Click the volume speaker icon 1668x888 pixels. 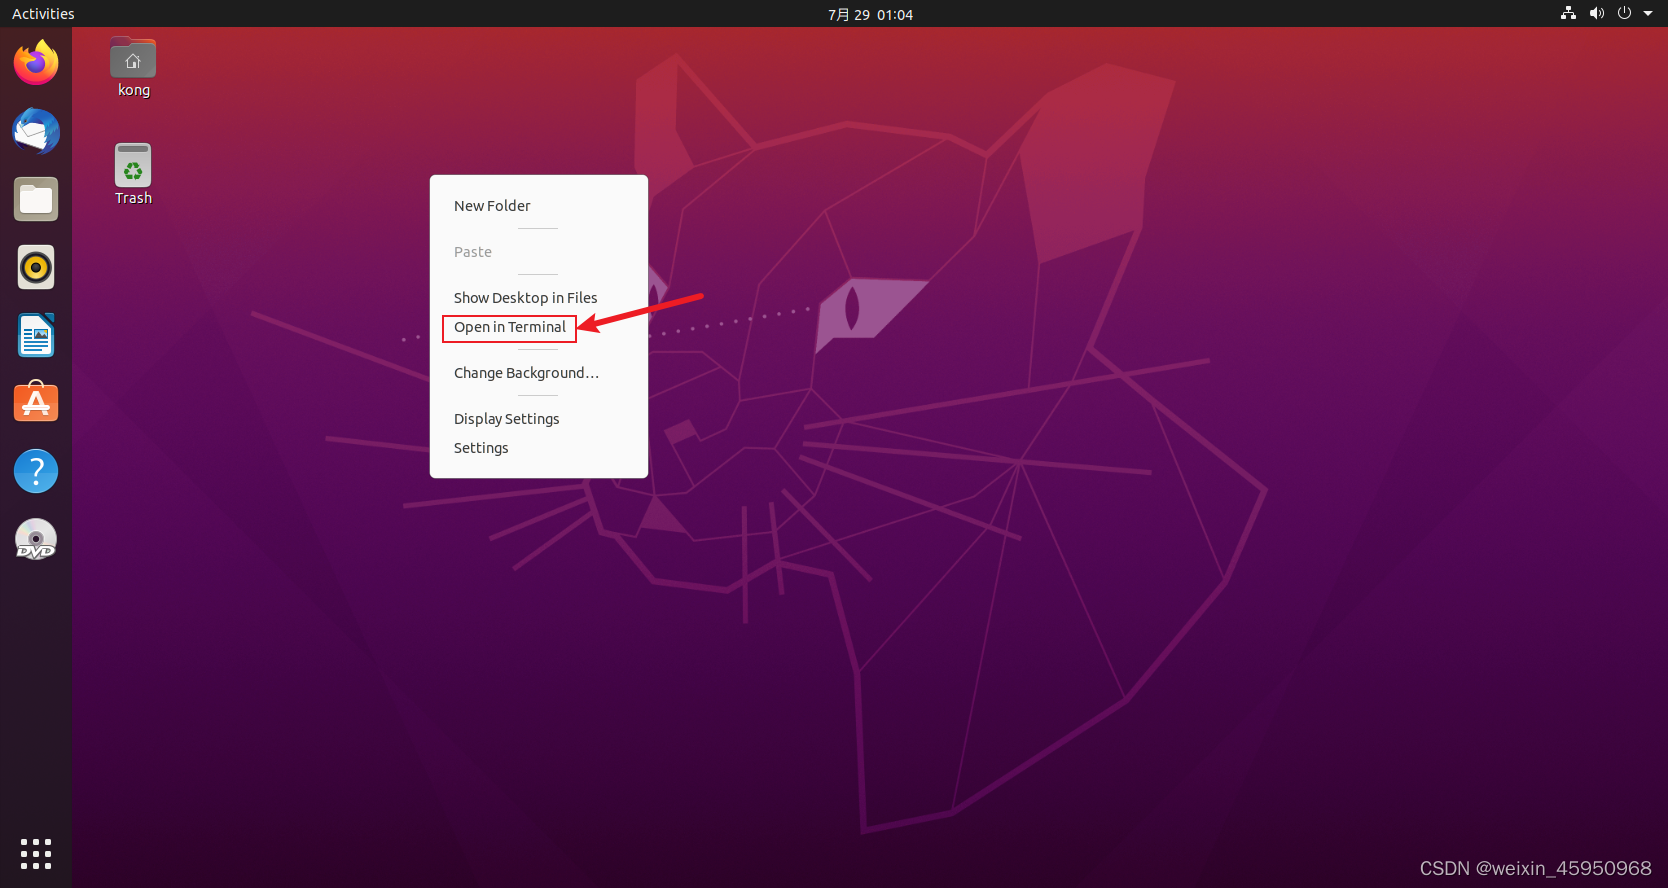click(x=1596, y=13)
